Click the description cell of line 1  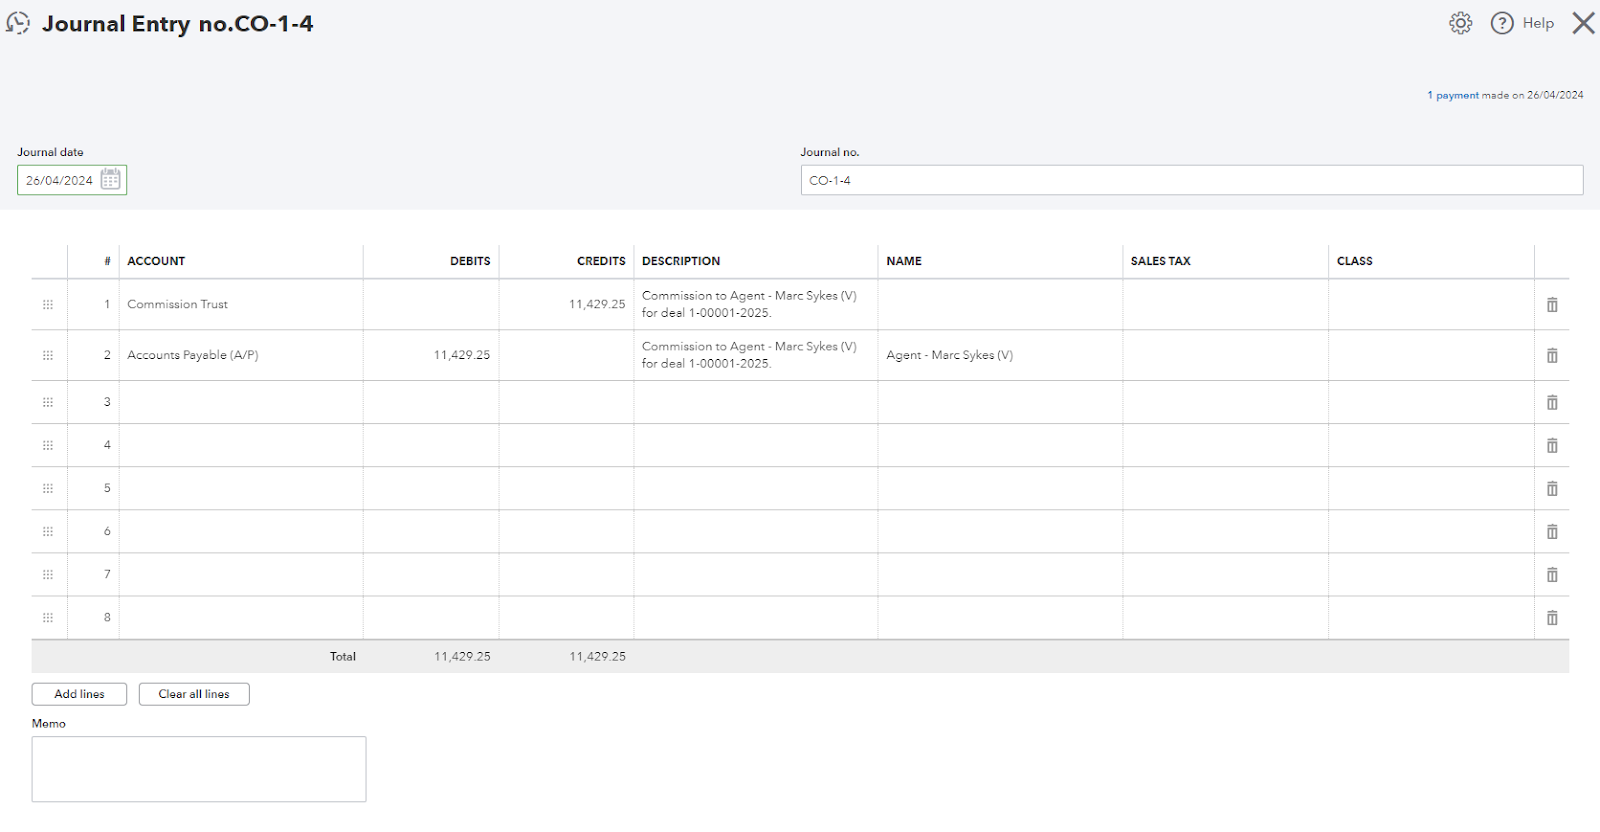pyautogui.click(x=756, y=304)
